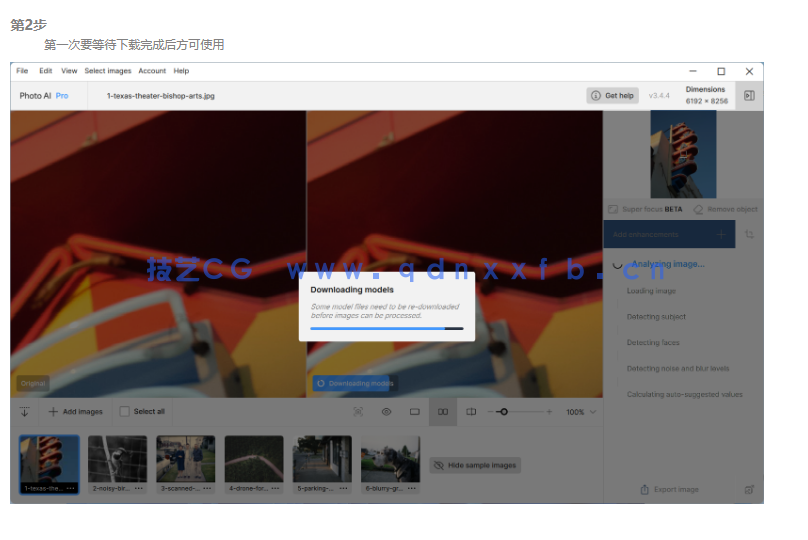This screenshot has height=540, width=808.
Task: Click the Downloading models status badge
Action: [x=354, y=383]
